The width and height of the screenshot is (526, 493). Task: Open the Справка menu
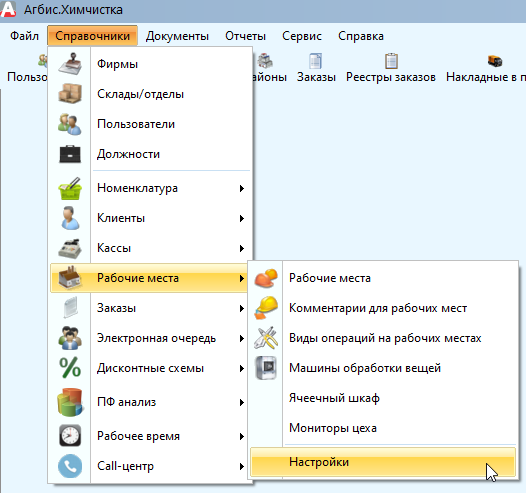click(x=361, y=36)
